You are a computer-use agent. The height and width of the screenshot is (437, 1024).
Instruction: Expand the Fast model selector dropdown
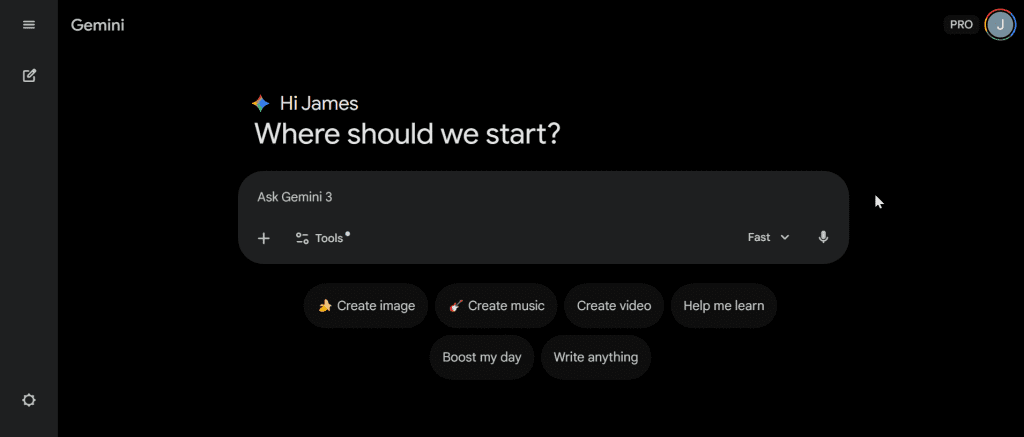pyautogui.click(x=768, y=237)
